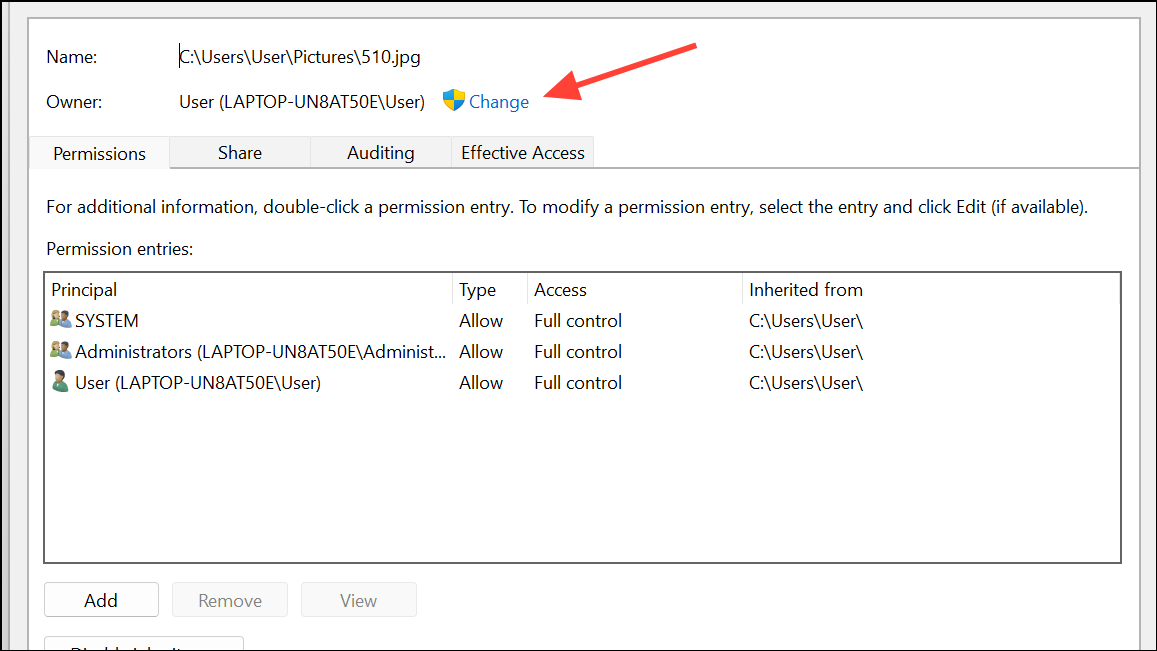Click the file path C:\Users\User\Pictures\510.jpg

300,57
